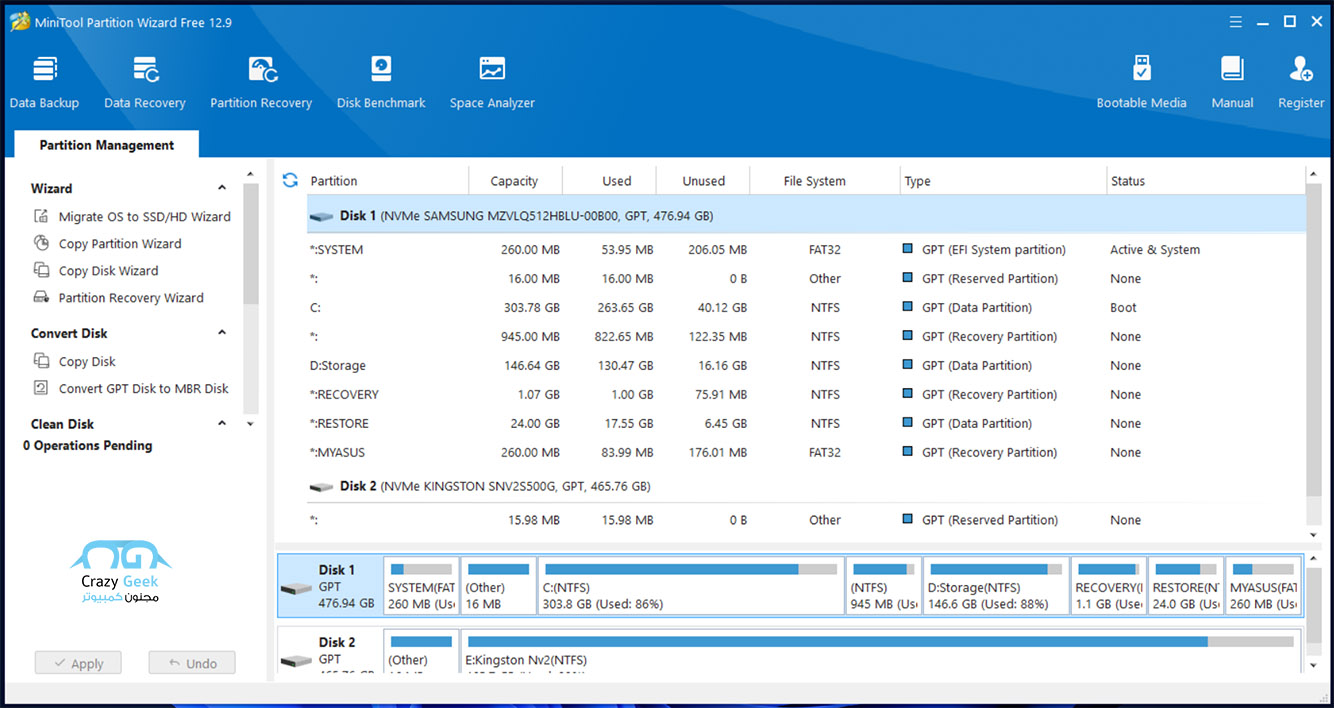Click the Register icon

click(1299, 78)
